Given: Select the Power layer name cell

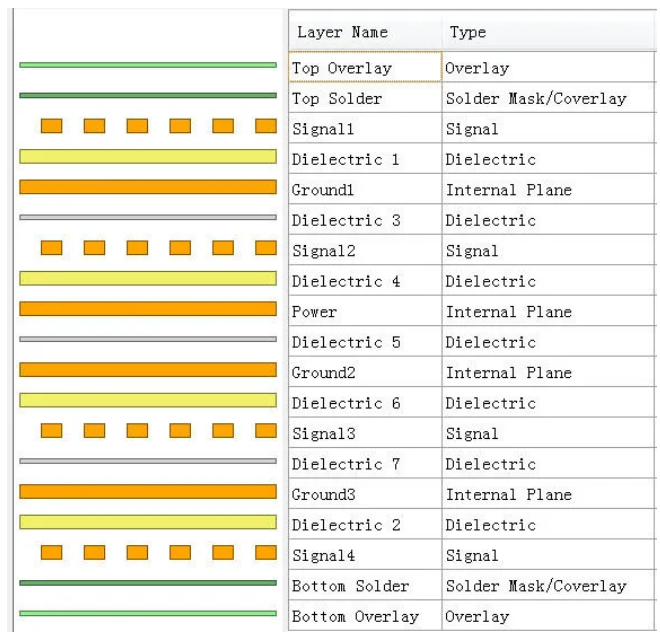Looking at the screenshot, I should point(315,312).
